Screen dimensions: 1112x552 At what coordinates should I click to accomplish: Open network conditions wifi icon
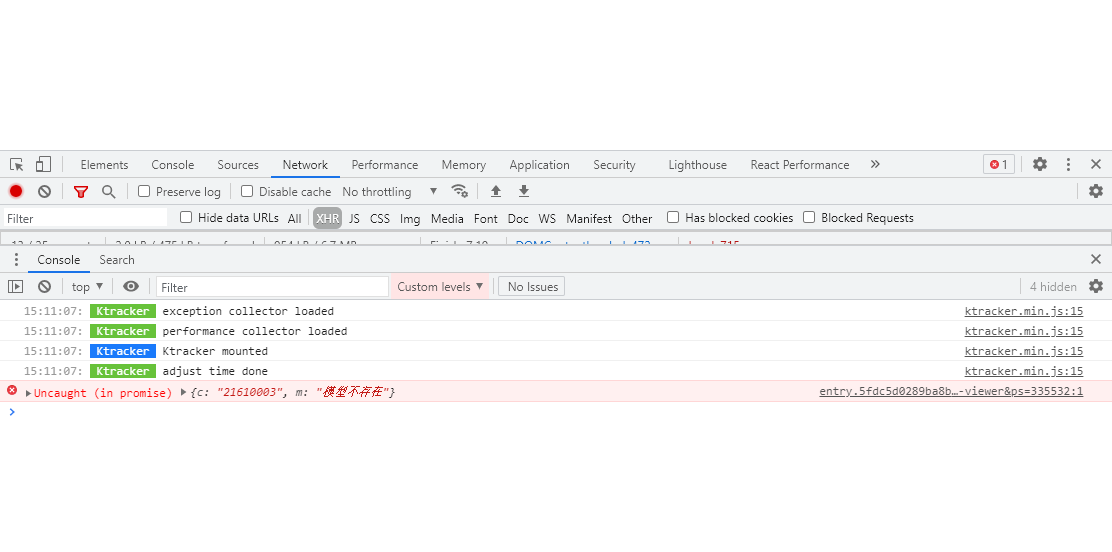tap(460, 191)
